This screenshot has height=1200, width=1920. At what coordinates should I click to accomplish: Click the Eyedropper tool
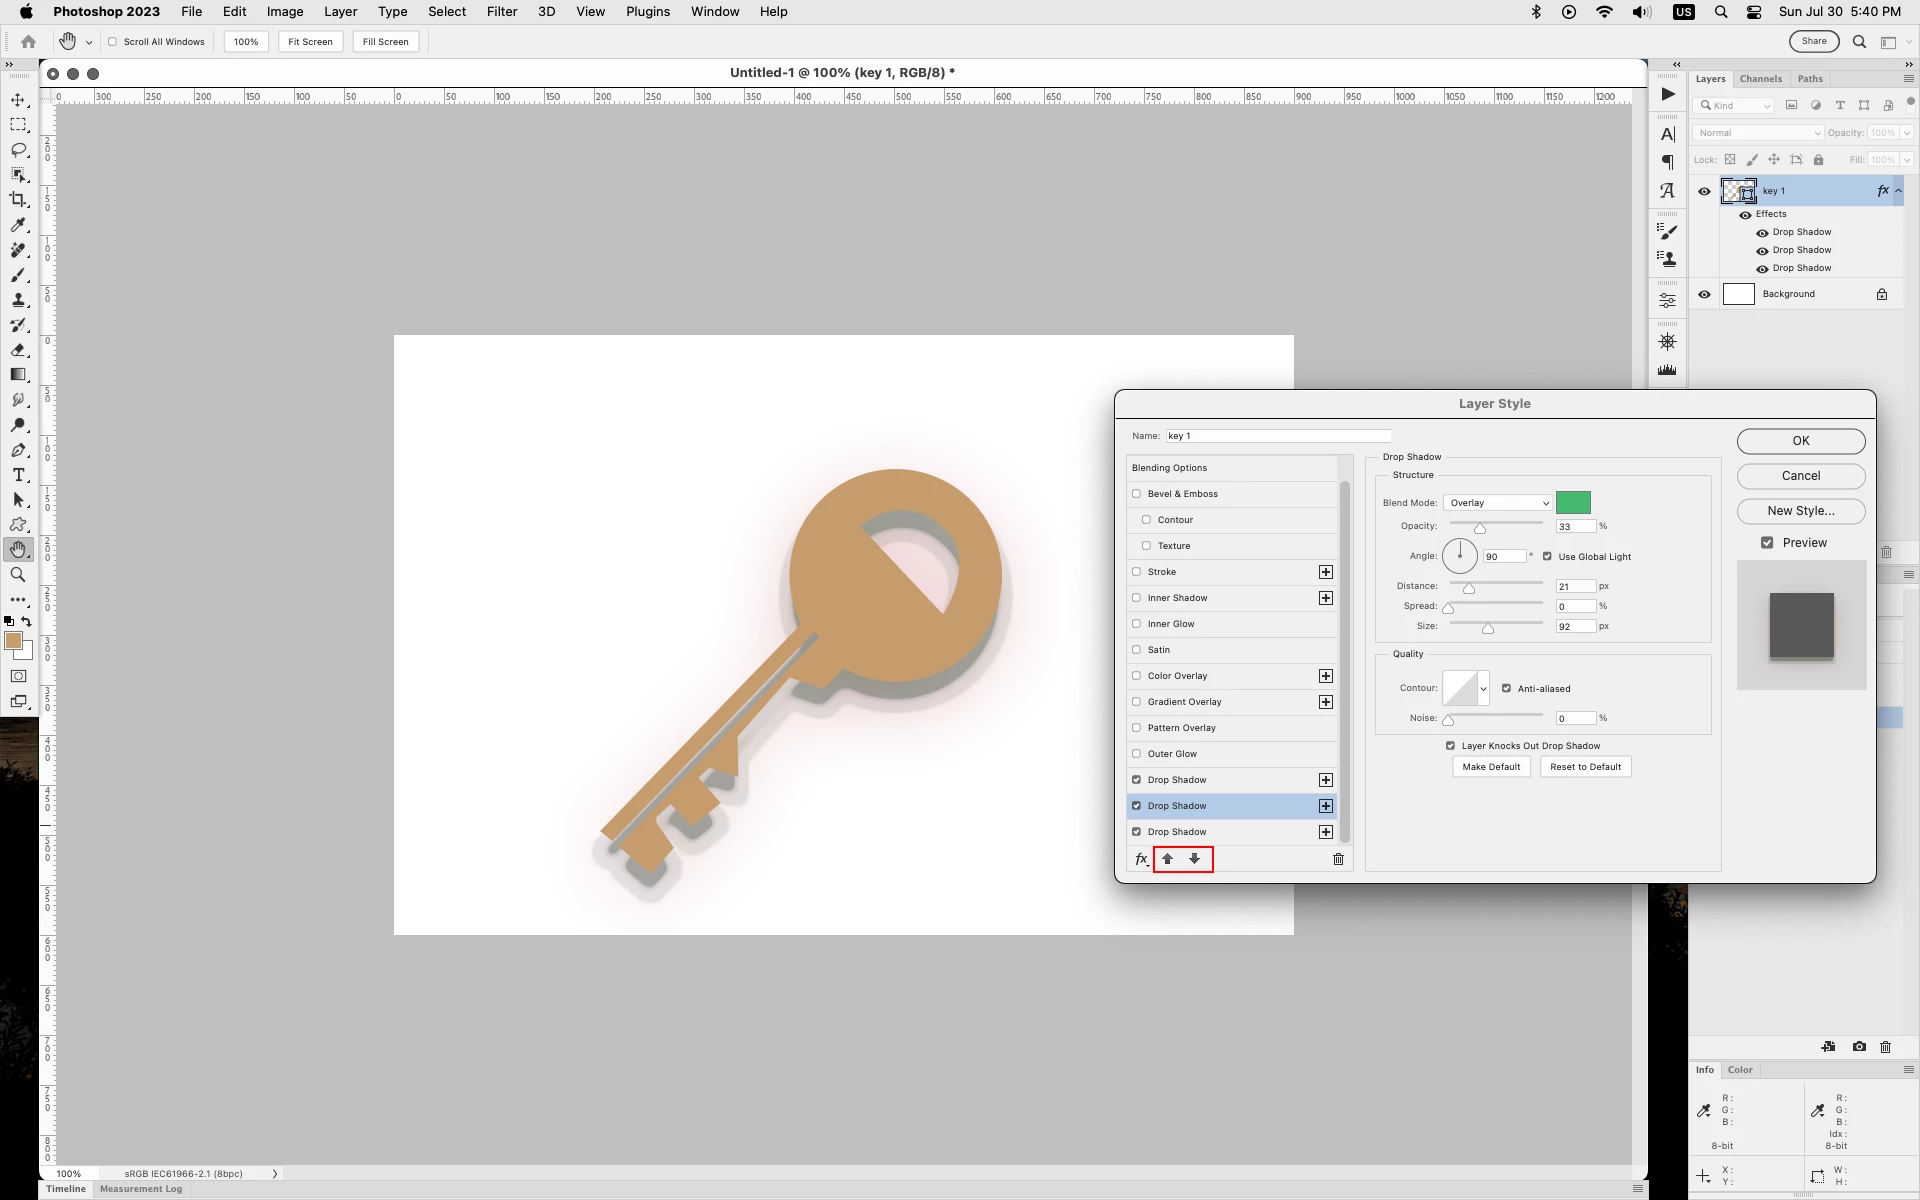[x=18, y=225]
